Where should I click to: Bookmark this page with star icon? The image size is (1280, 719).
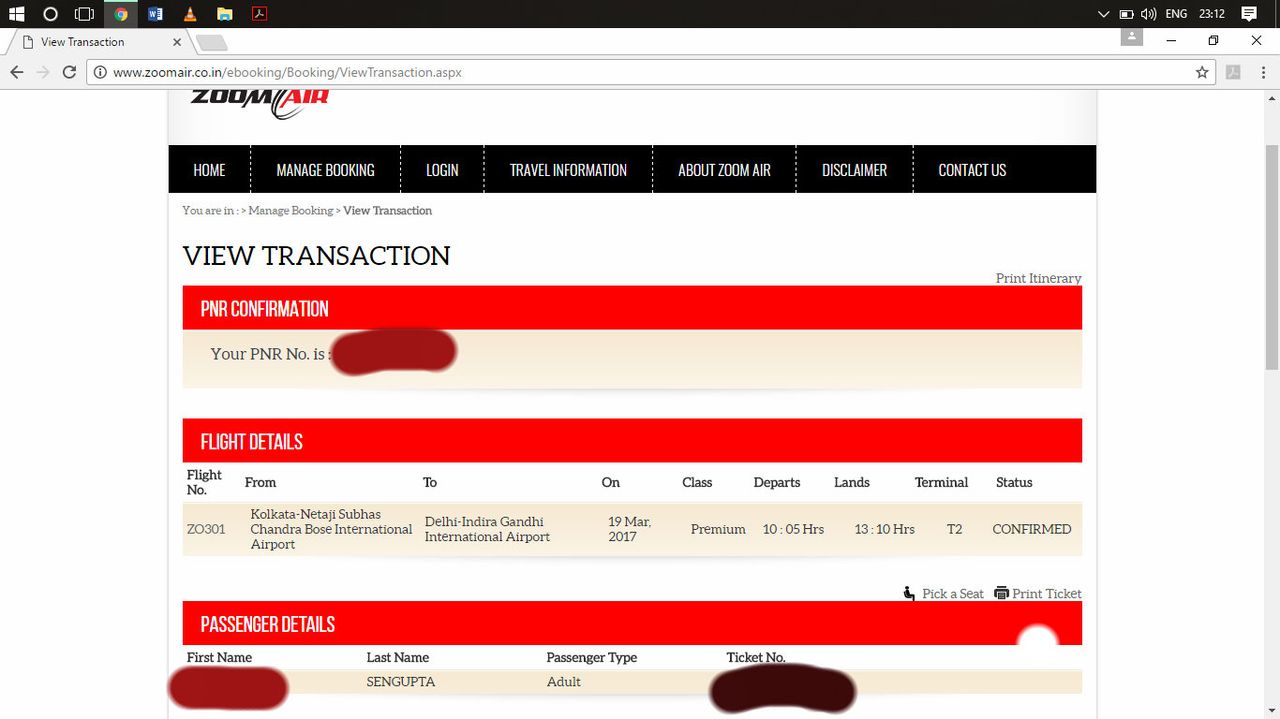pyautogui.click(x=1202, y=72)
